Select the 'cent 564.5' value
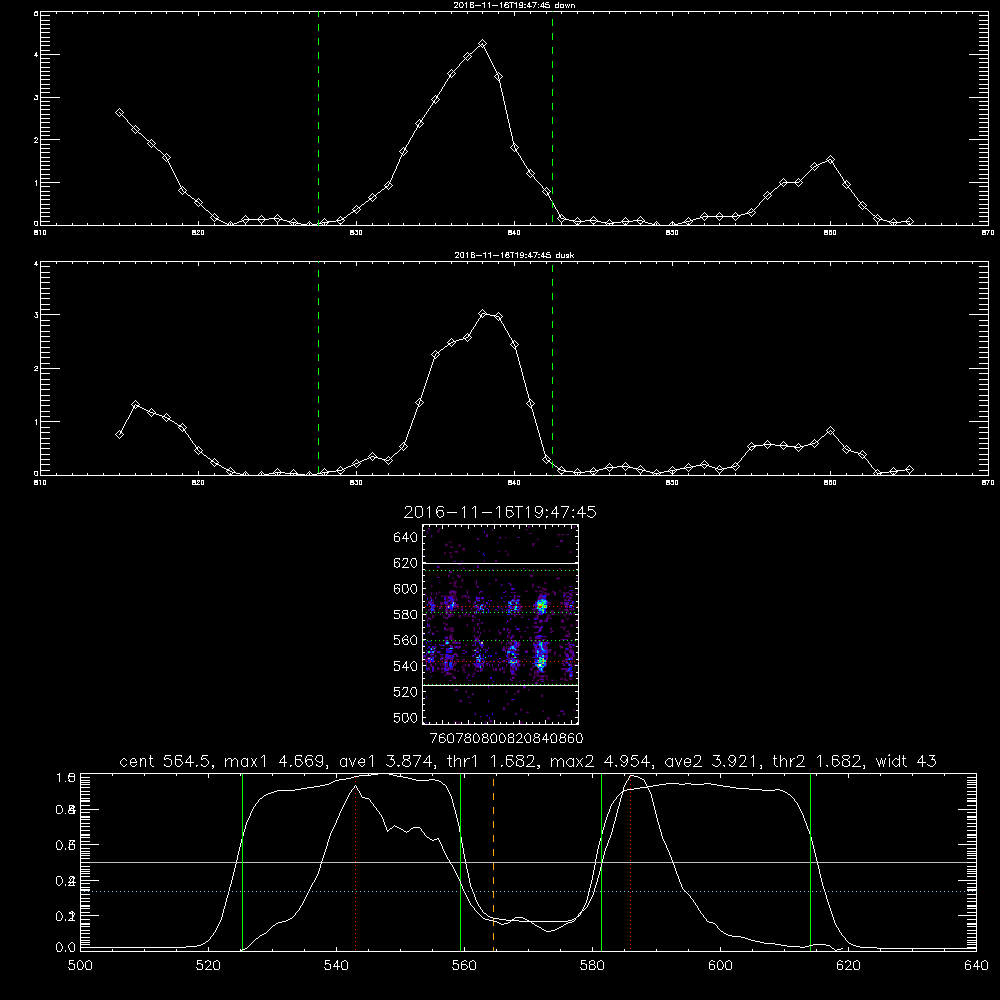This screenshot has height=1000, width=1000. 165,761
